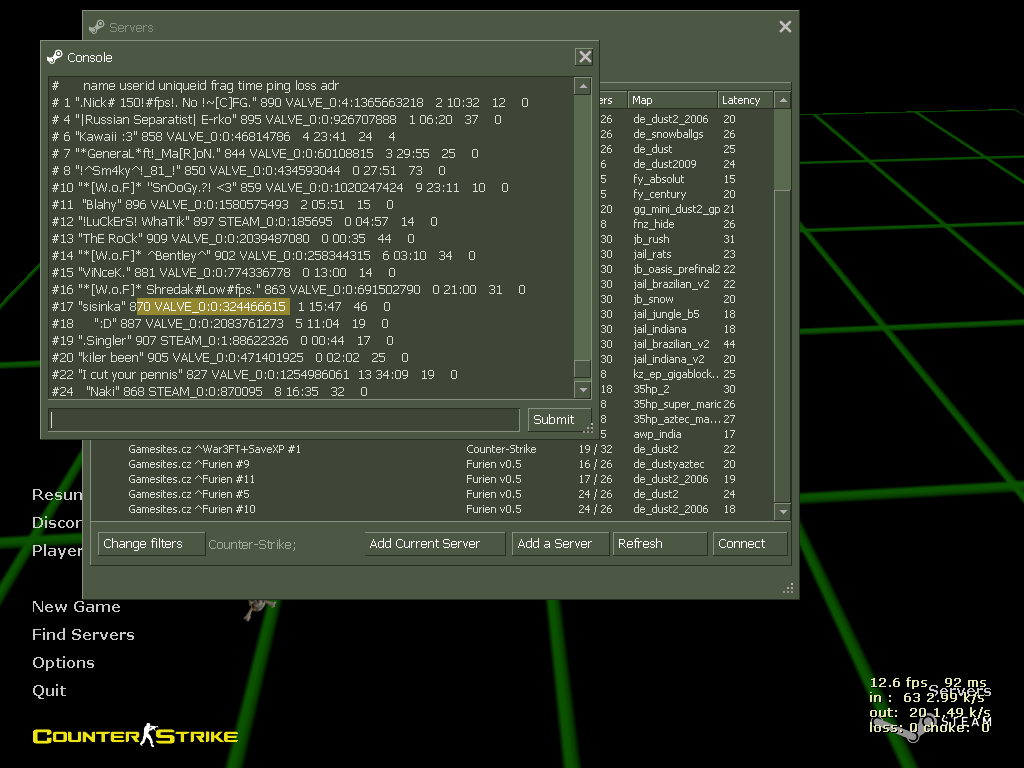Click the server list scrollbar thumb
This screenshot has height=768, width=1024.
click(x=782, y=150)
